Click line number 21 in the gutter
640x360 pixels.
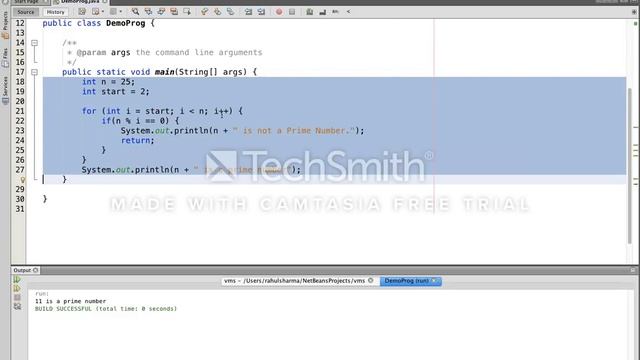pos(20,111)
